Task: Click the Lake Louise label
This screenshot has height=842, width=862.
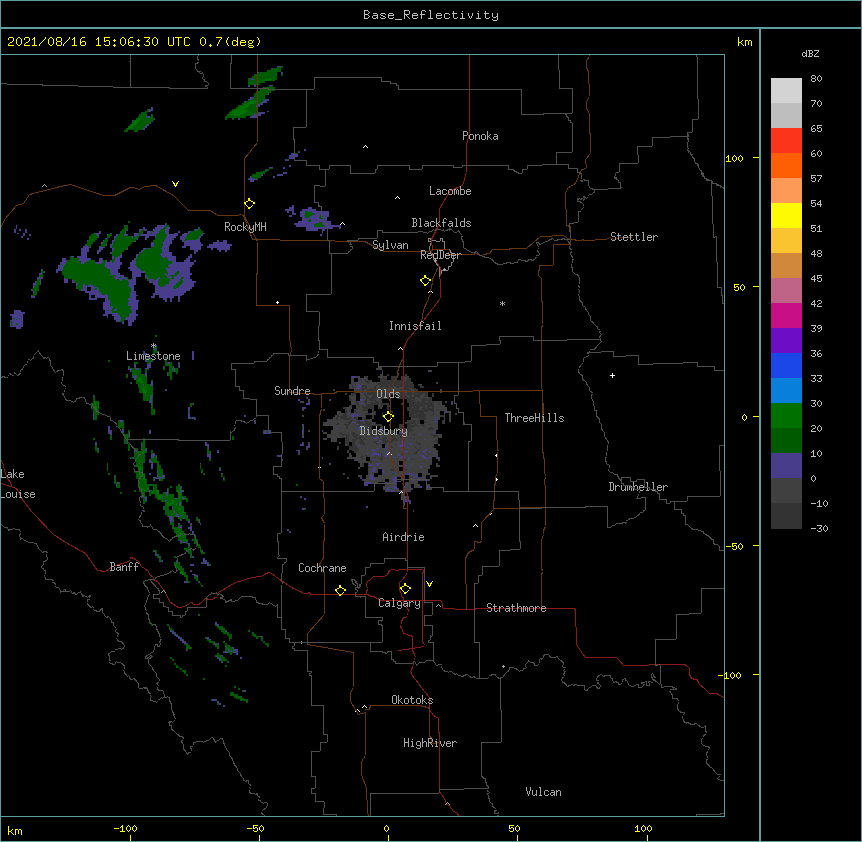Action: point(18,484)
